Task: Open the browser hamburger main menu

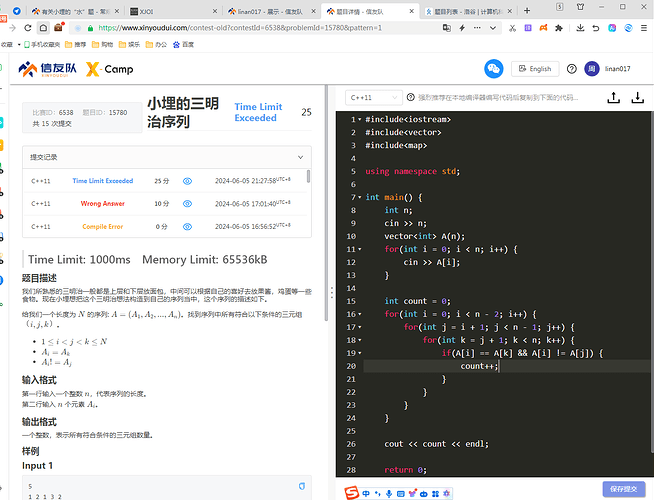Action: point(644,28)
